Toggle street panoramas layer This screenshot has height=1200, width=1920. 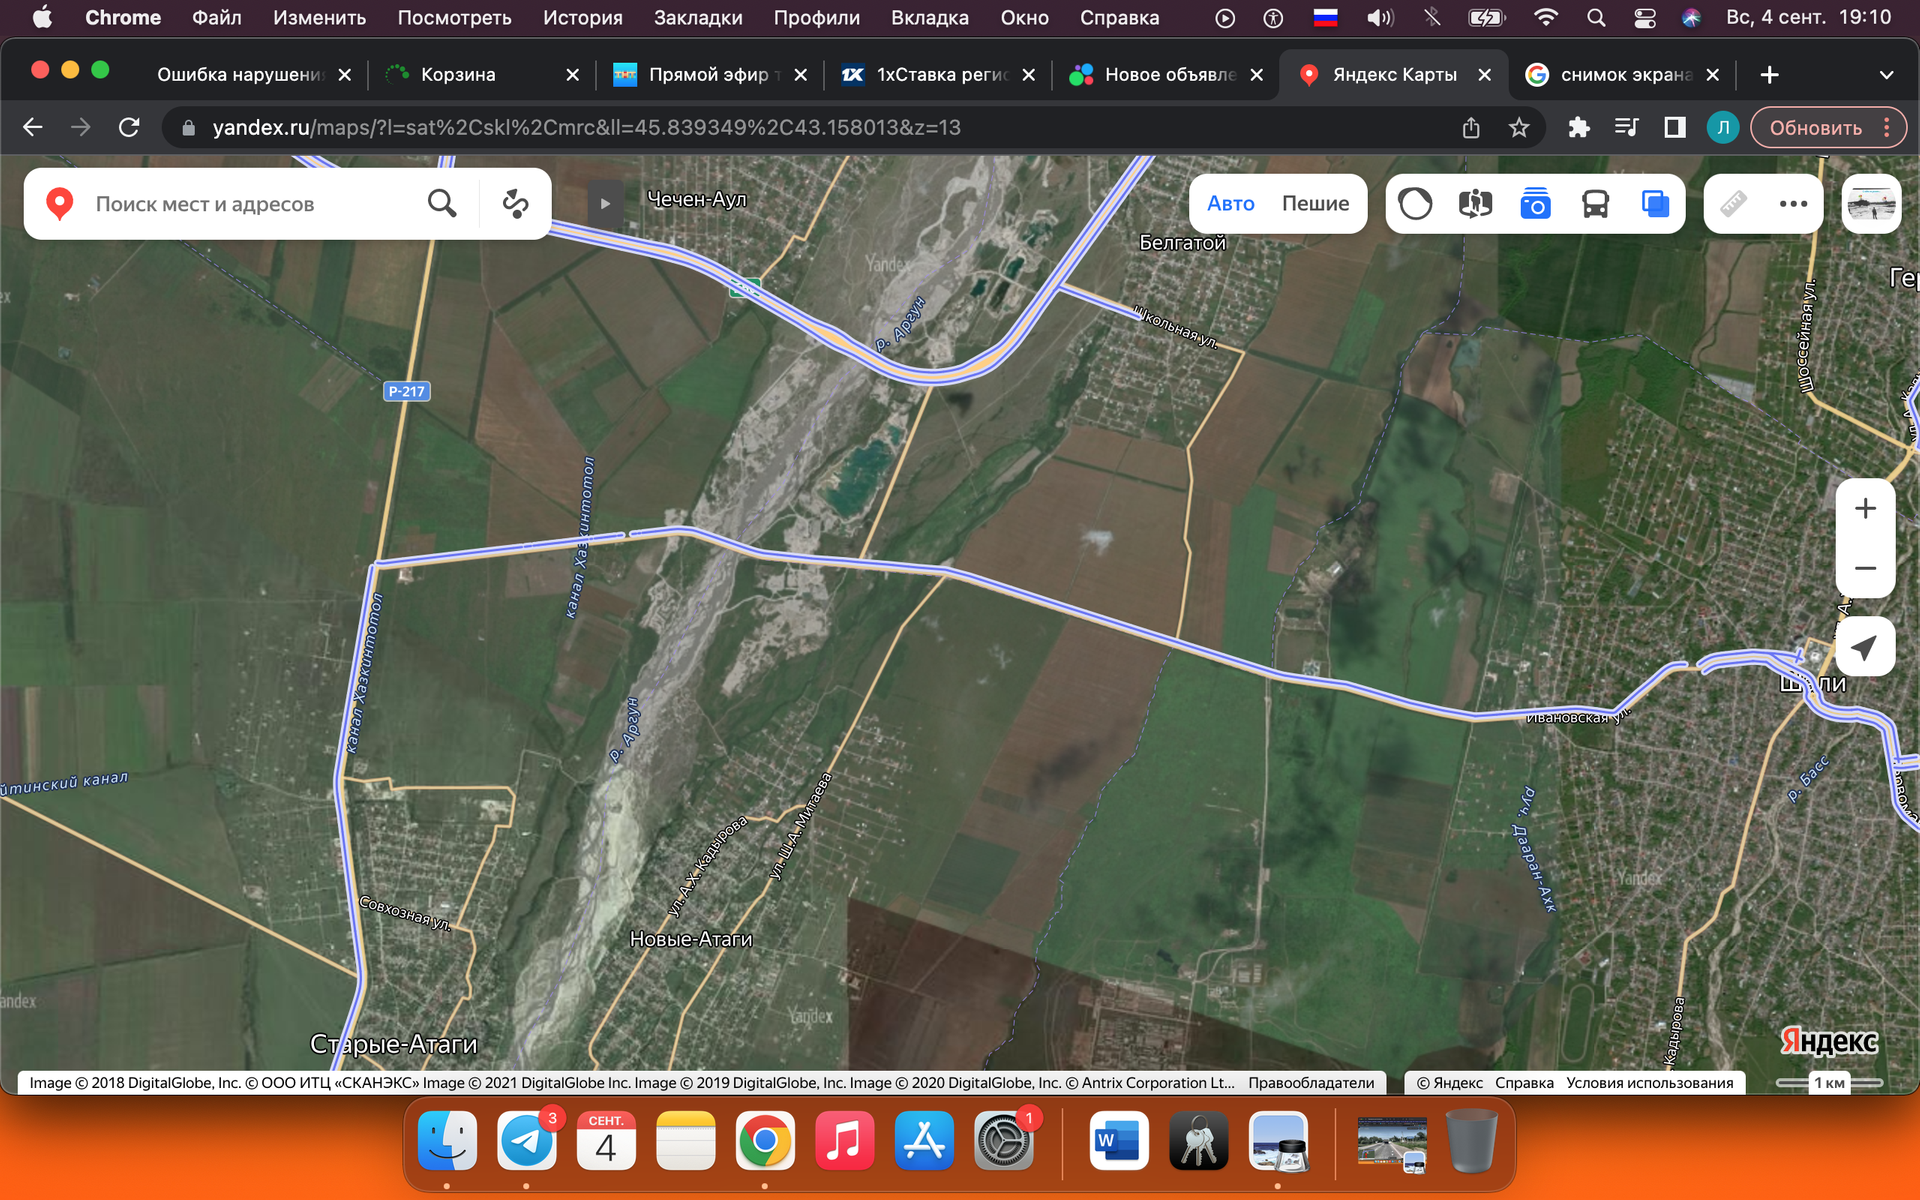point(1475,204)
